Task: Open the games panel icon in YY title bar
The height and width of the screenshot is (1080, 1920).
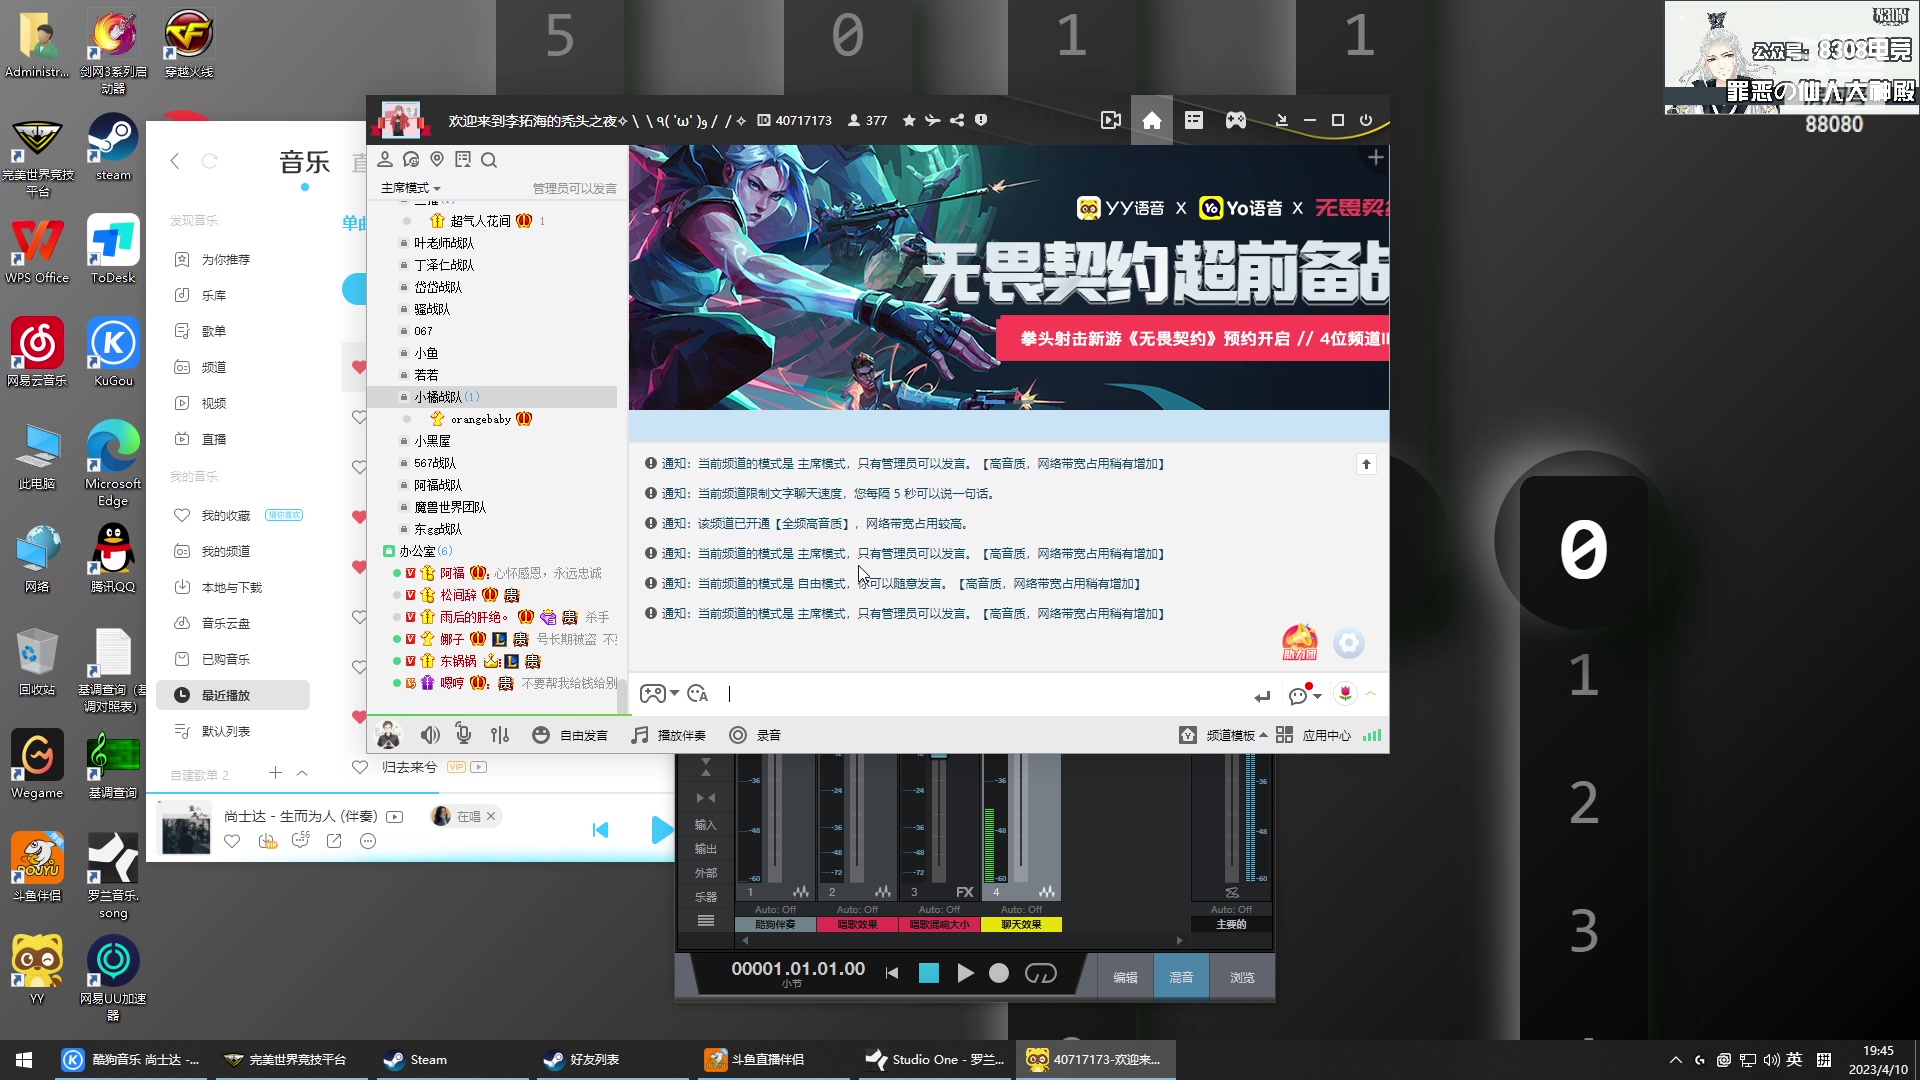Action: [1236, 120]
